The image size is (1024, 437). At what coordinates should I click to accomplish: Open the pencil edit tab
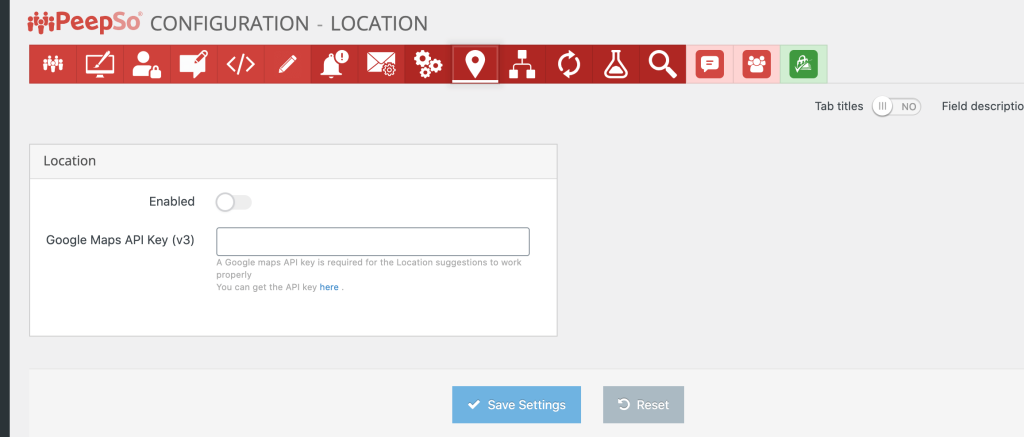pyautogui.click(x=287, y=64)
